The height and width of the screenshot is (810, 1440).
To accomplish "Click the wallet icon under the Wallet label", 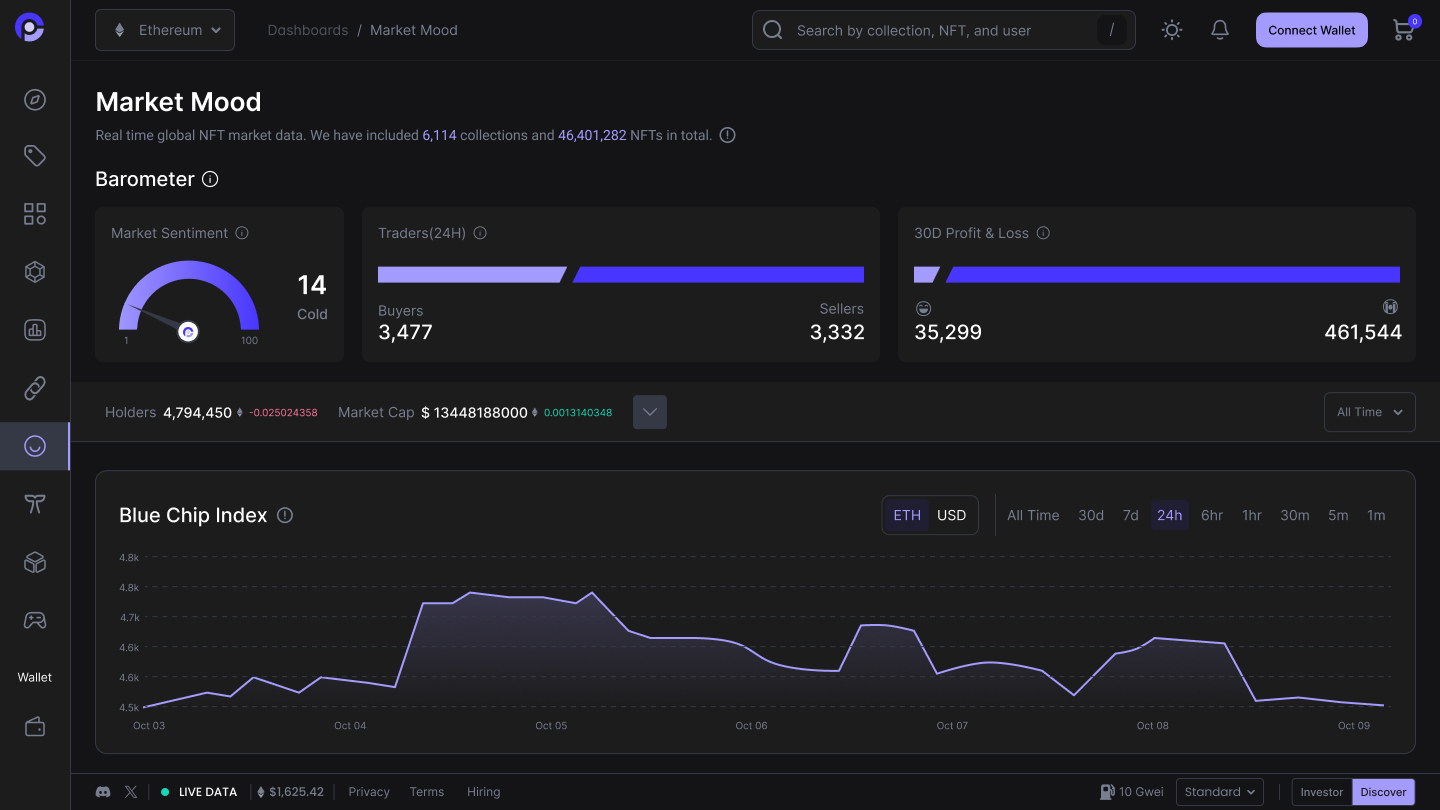I will [x=35, y=726].
